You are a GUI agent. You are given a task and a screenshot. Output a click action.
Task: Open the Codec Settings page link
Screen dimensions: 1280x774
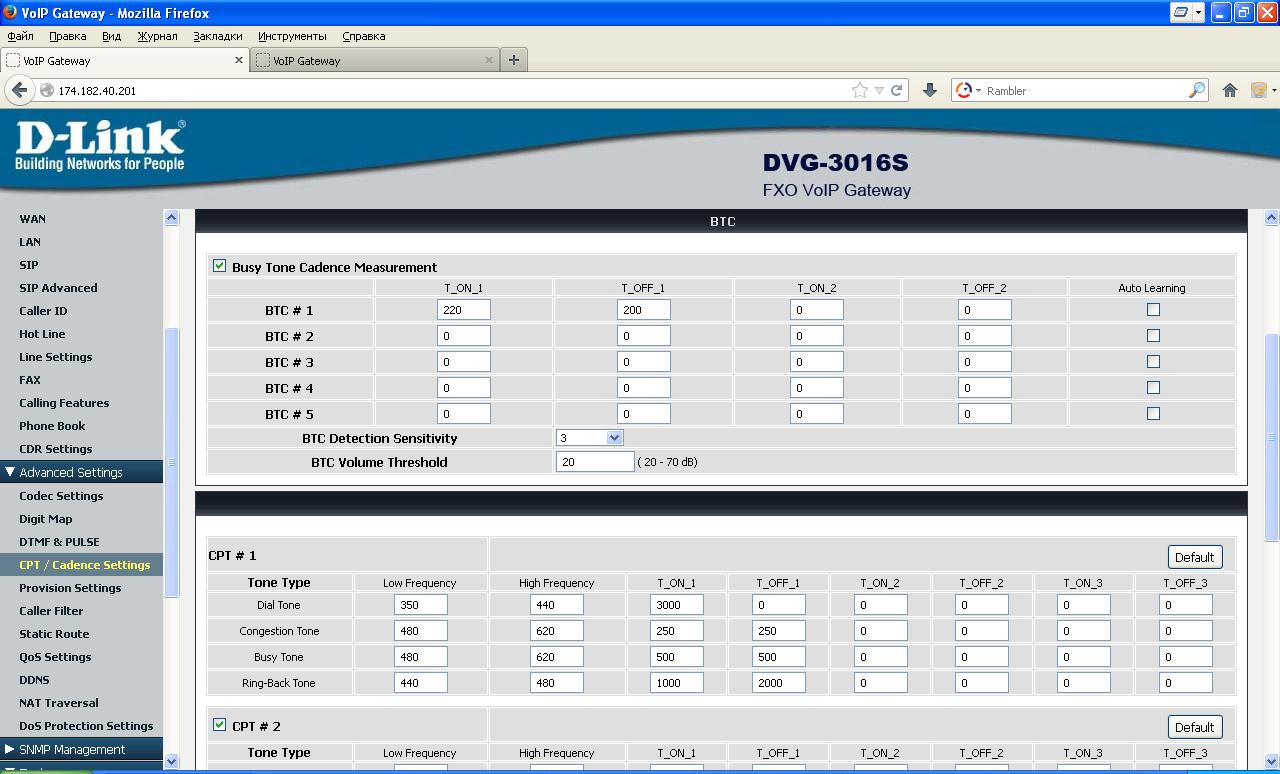(61, 496)
